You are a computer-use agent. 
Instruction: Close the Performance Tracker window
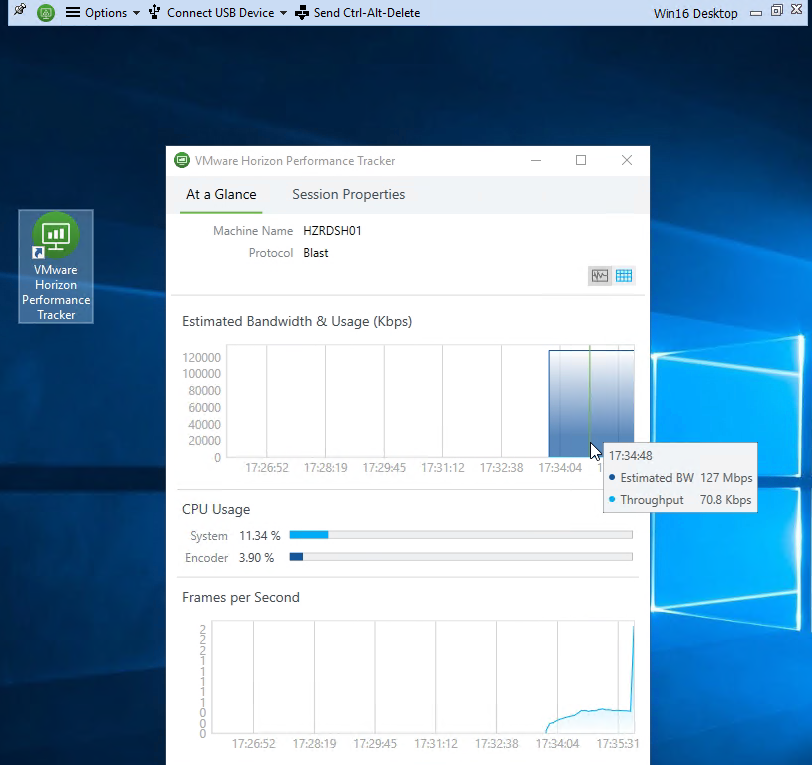pos(627,161)
